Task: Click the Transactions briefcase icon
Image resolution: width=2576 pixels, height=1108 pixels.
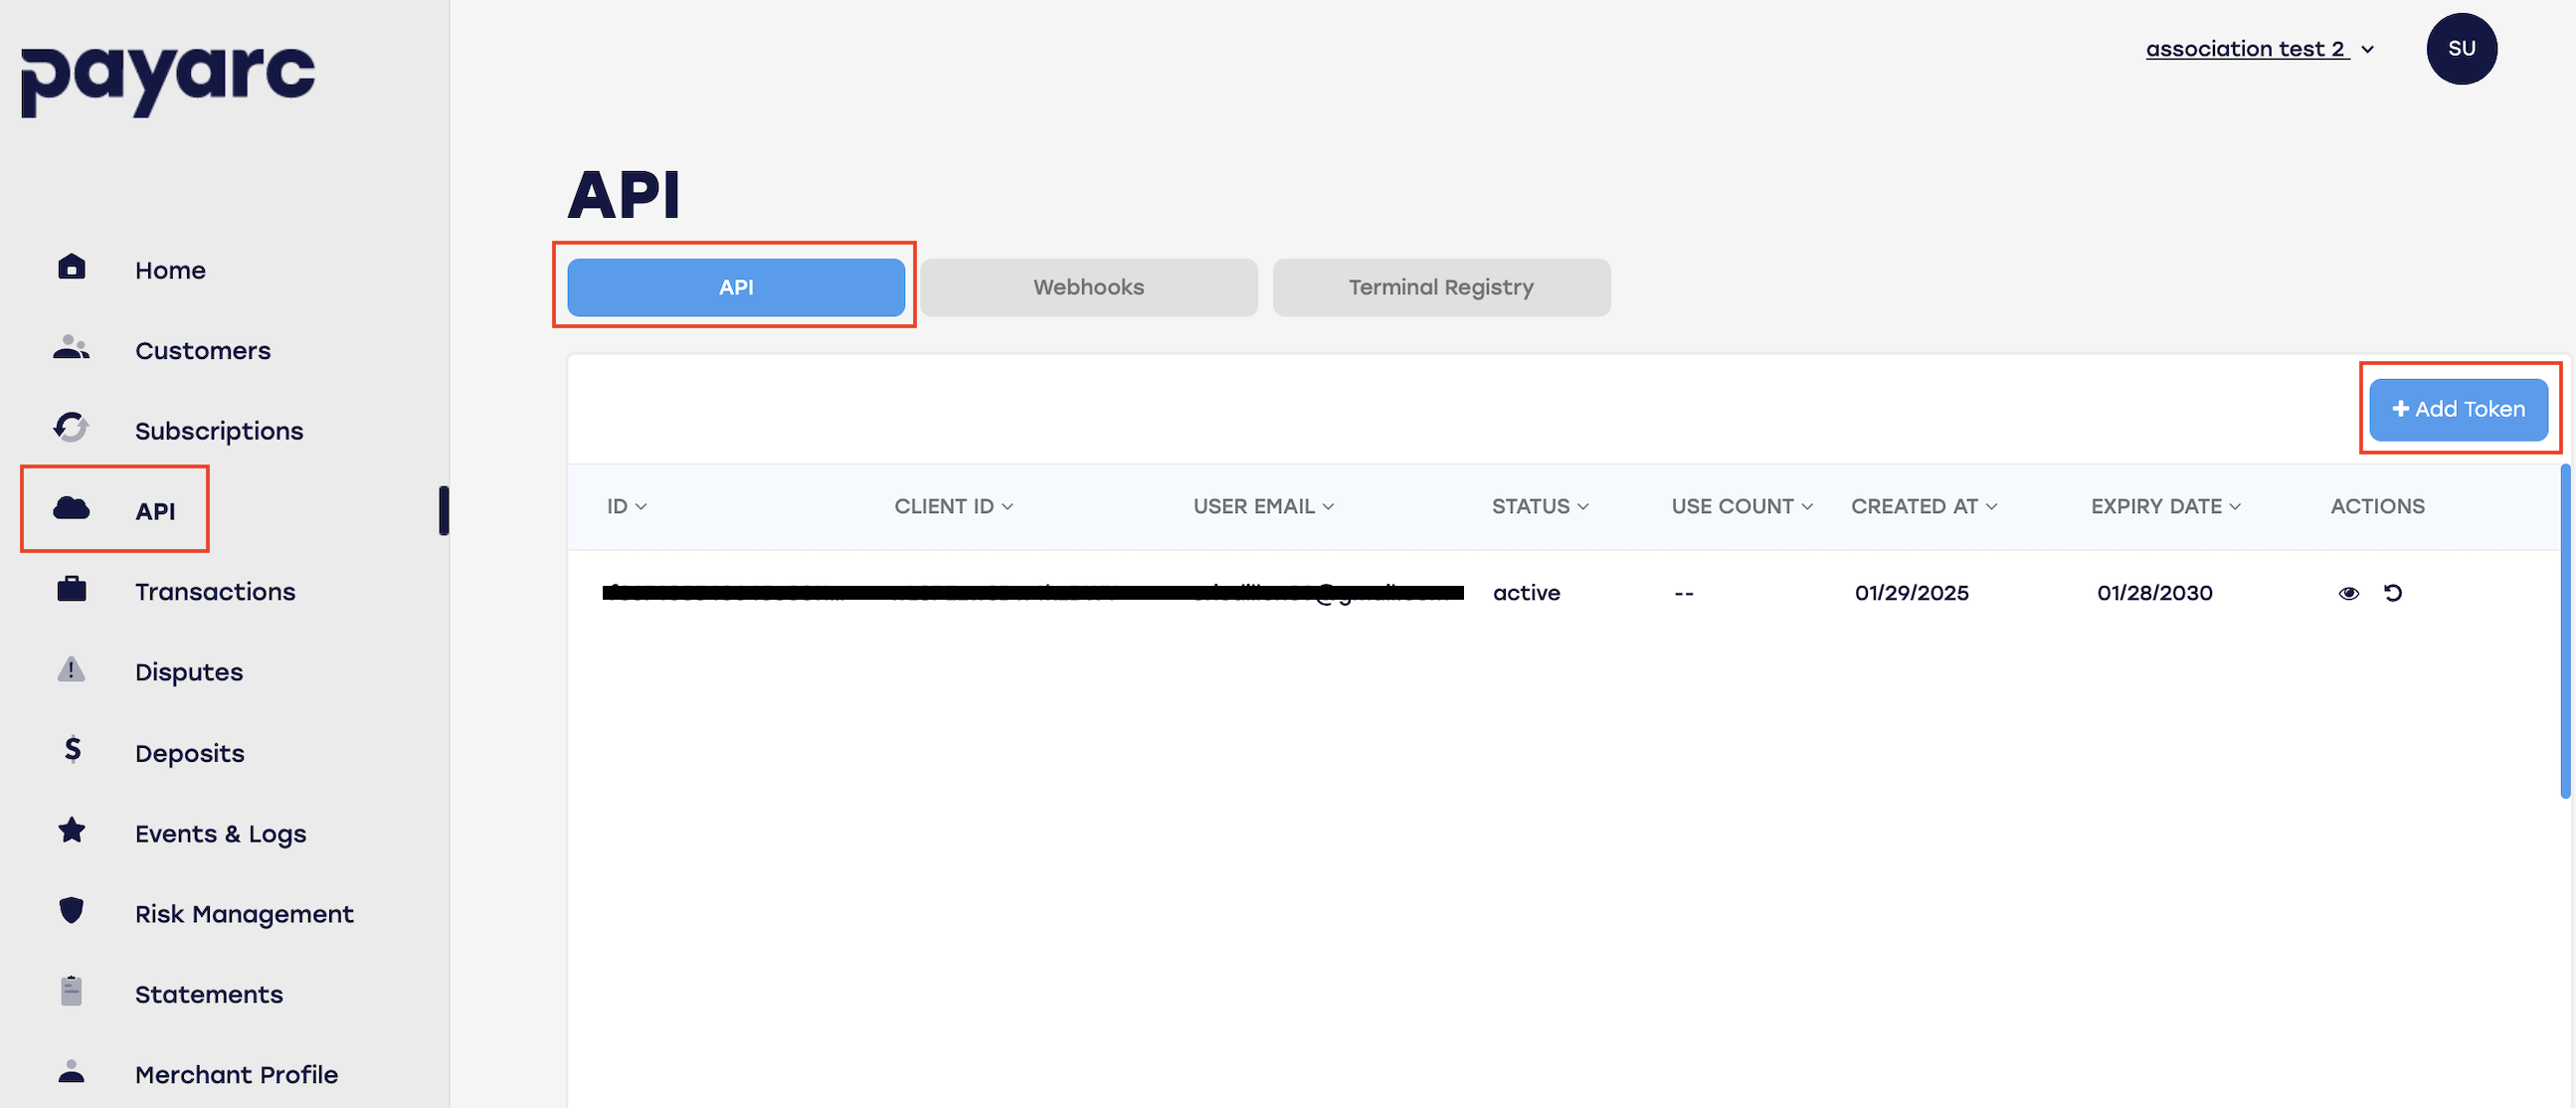Action: tap(71, 590)
